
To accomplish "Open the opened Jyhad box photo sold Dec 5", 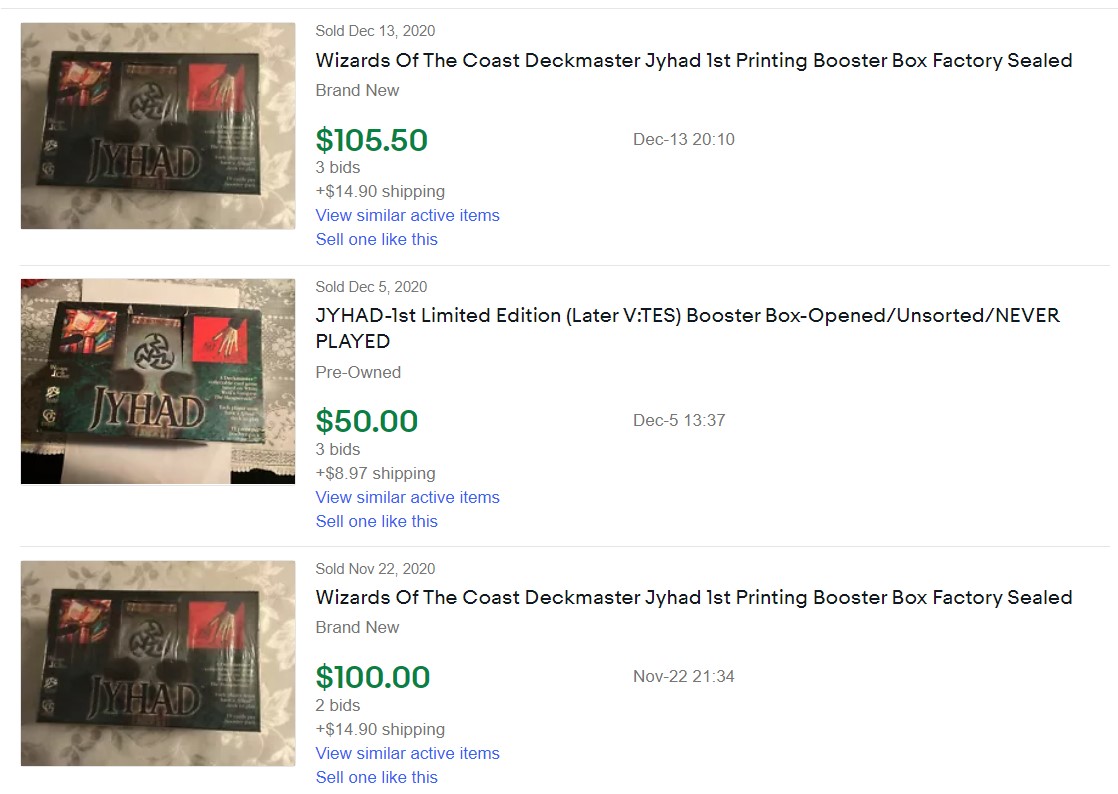I will coord(158,381).
